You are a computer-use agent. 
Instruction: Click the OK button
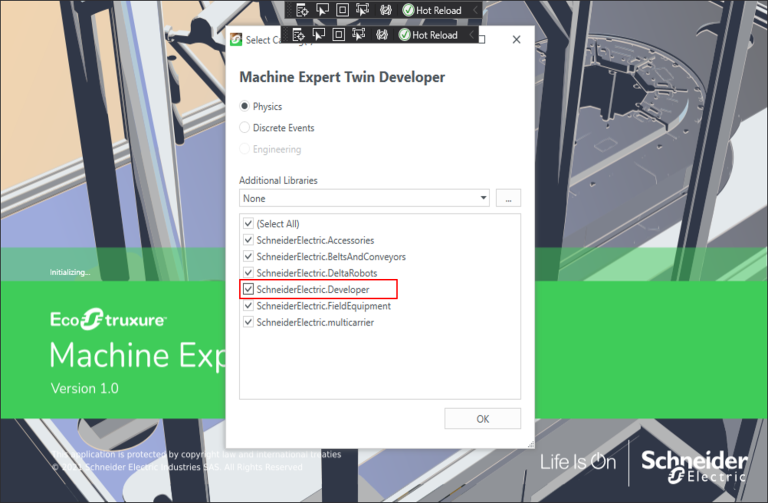[x=482, y=419]
